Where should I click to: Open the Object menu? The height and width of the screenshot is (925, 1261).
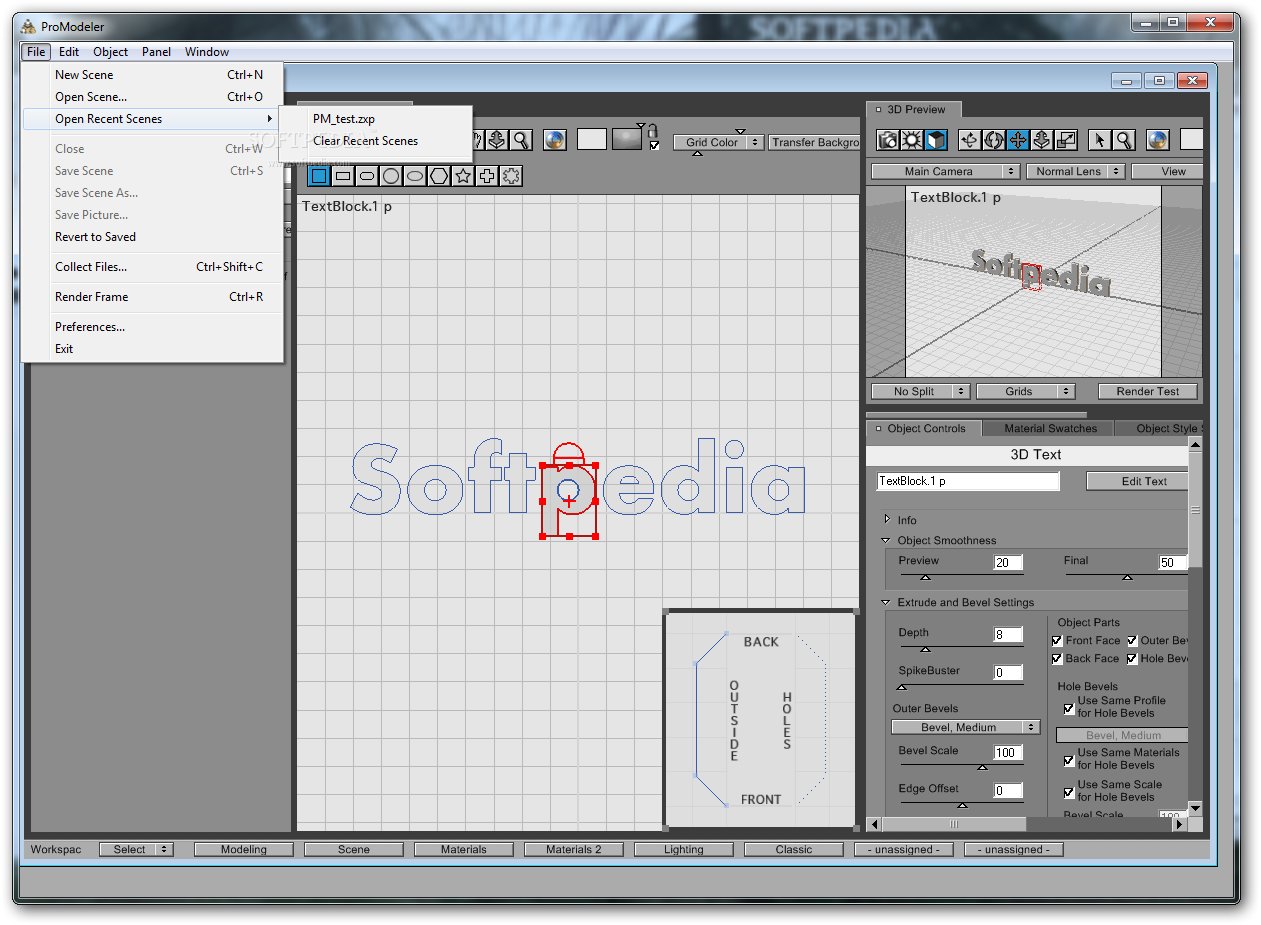[x=110, y=52]
